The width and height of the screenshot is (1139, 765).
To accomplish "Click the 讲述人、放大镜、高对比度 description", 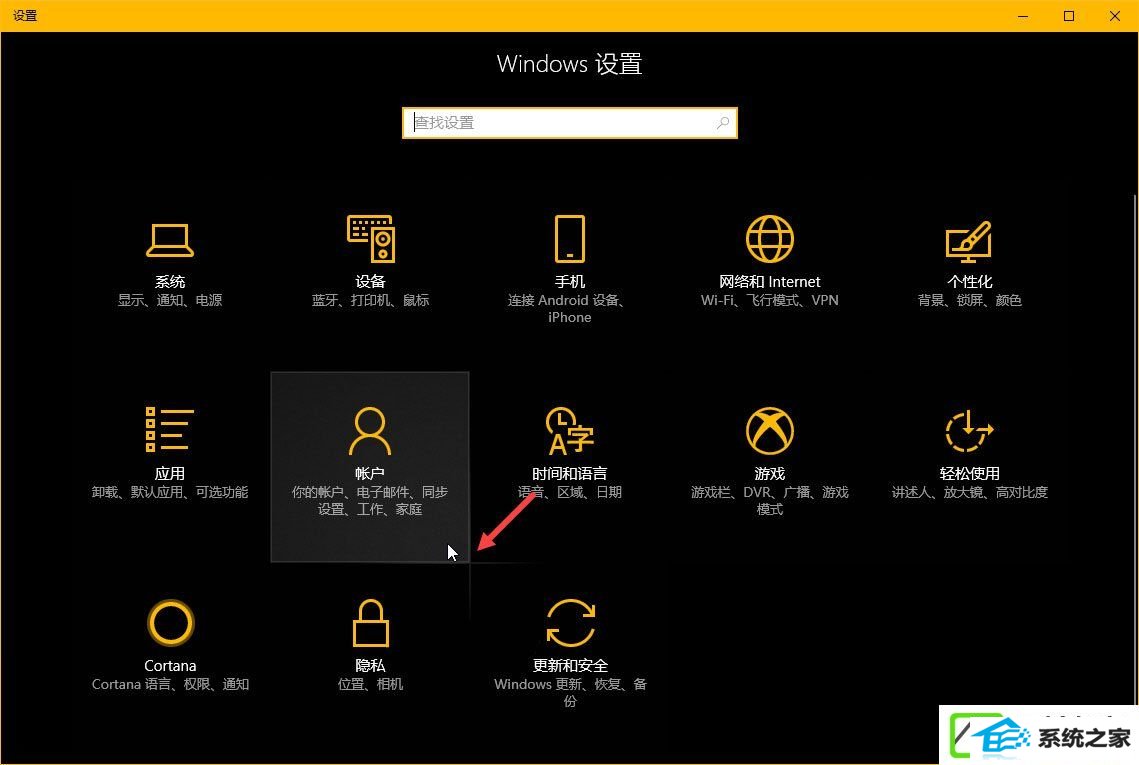I will [970, 492].
